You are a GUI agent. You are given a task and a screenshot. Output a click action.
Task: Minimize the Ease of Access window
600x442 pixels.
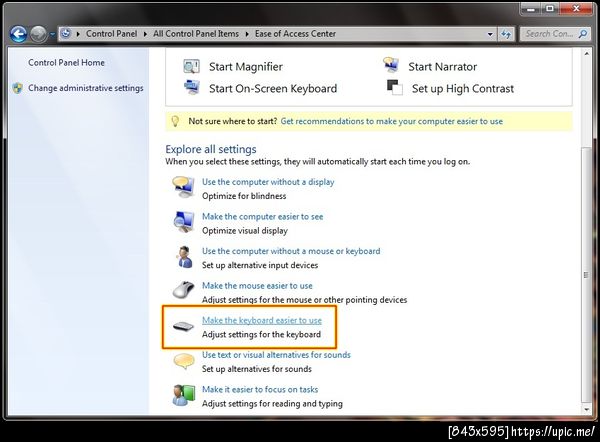click(531, 8)
